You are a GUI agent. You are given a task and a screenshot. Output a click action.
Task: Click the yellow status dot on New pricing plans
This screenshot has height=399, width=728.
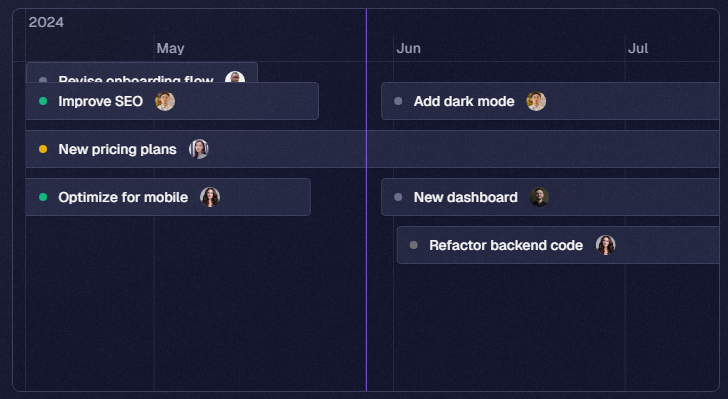[x=43, y=149]
